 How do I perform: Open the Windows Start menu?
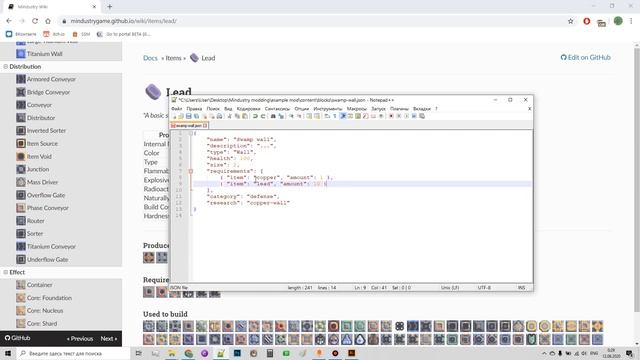click(8, 353)
